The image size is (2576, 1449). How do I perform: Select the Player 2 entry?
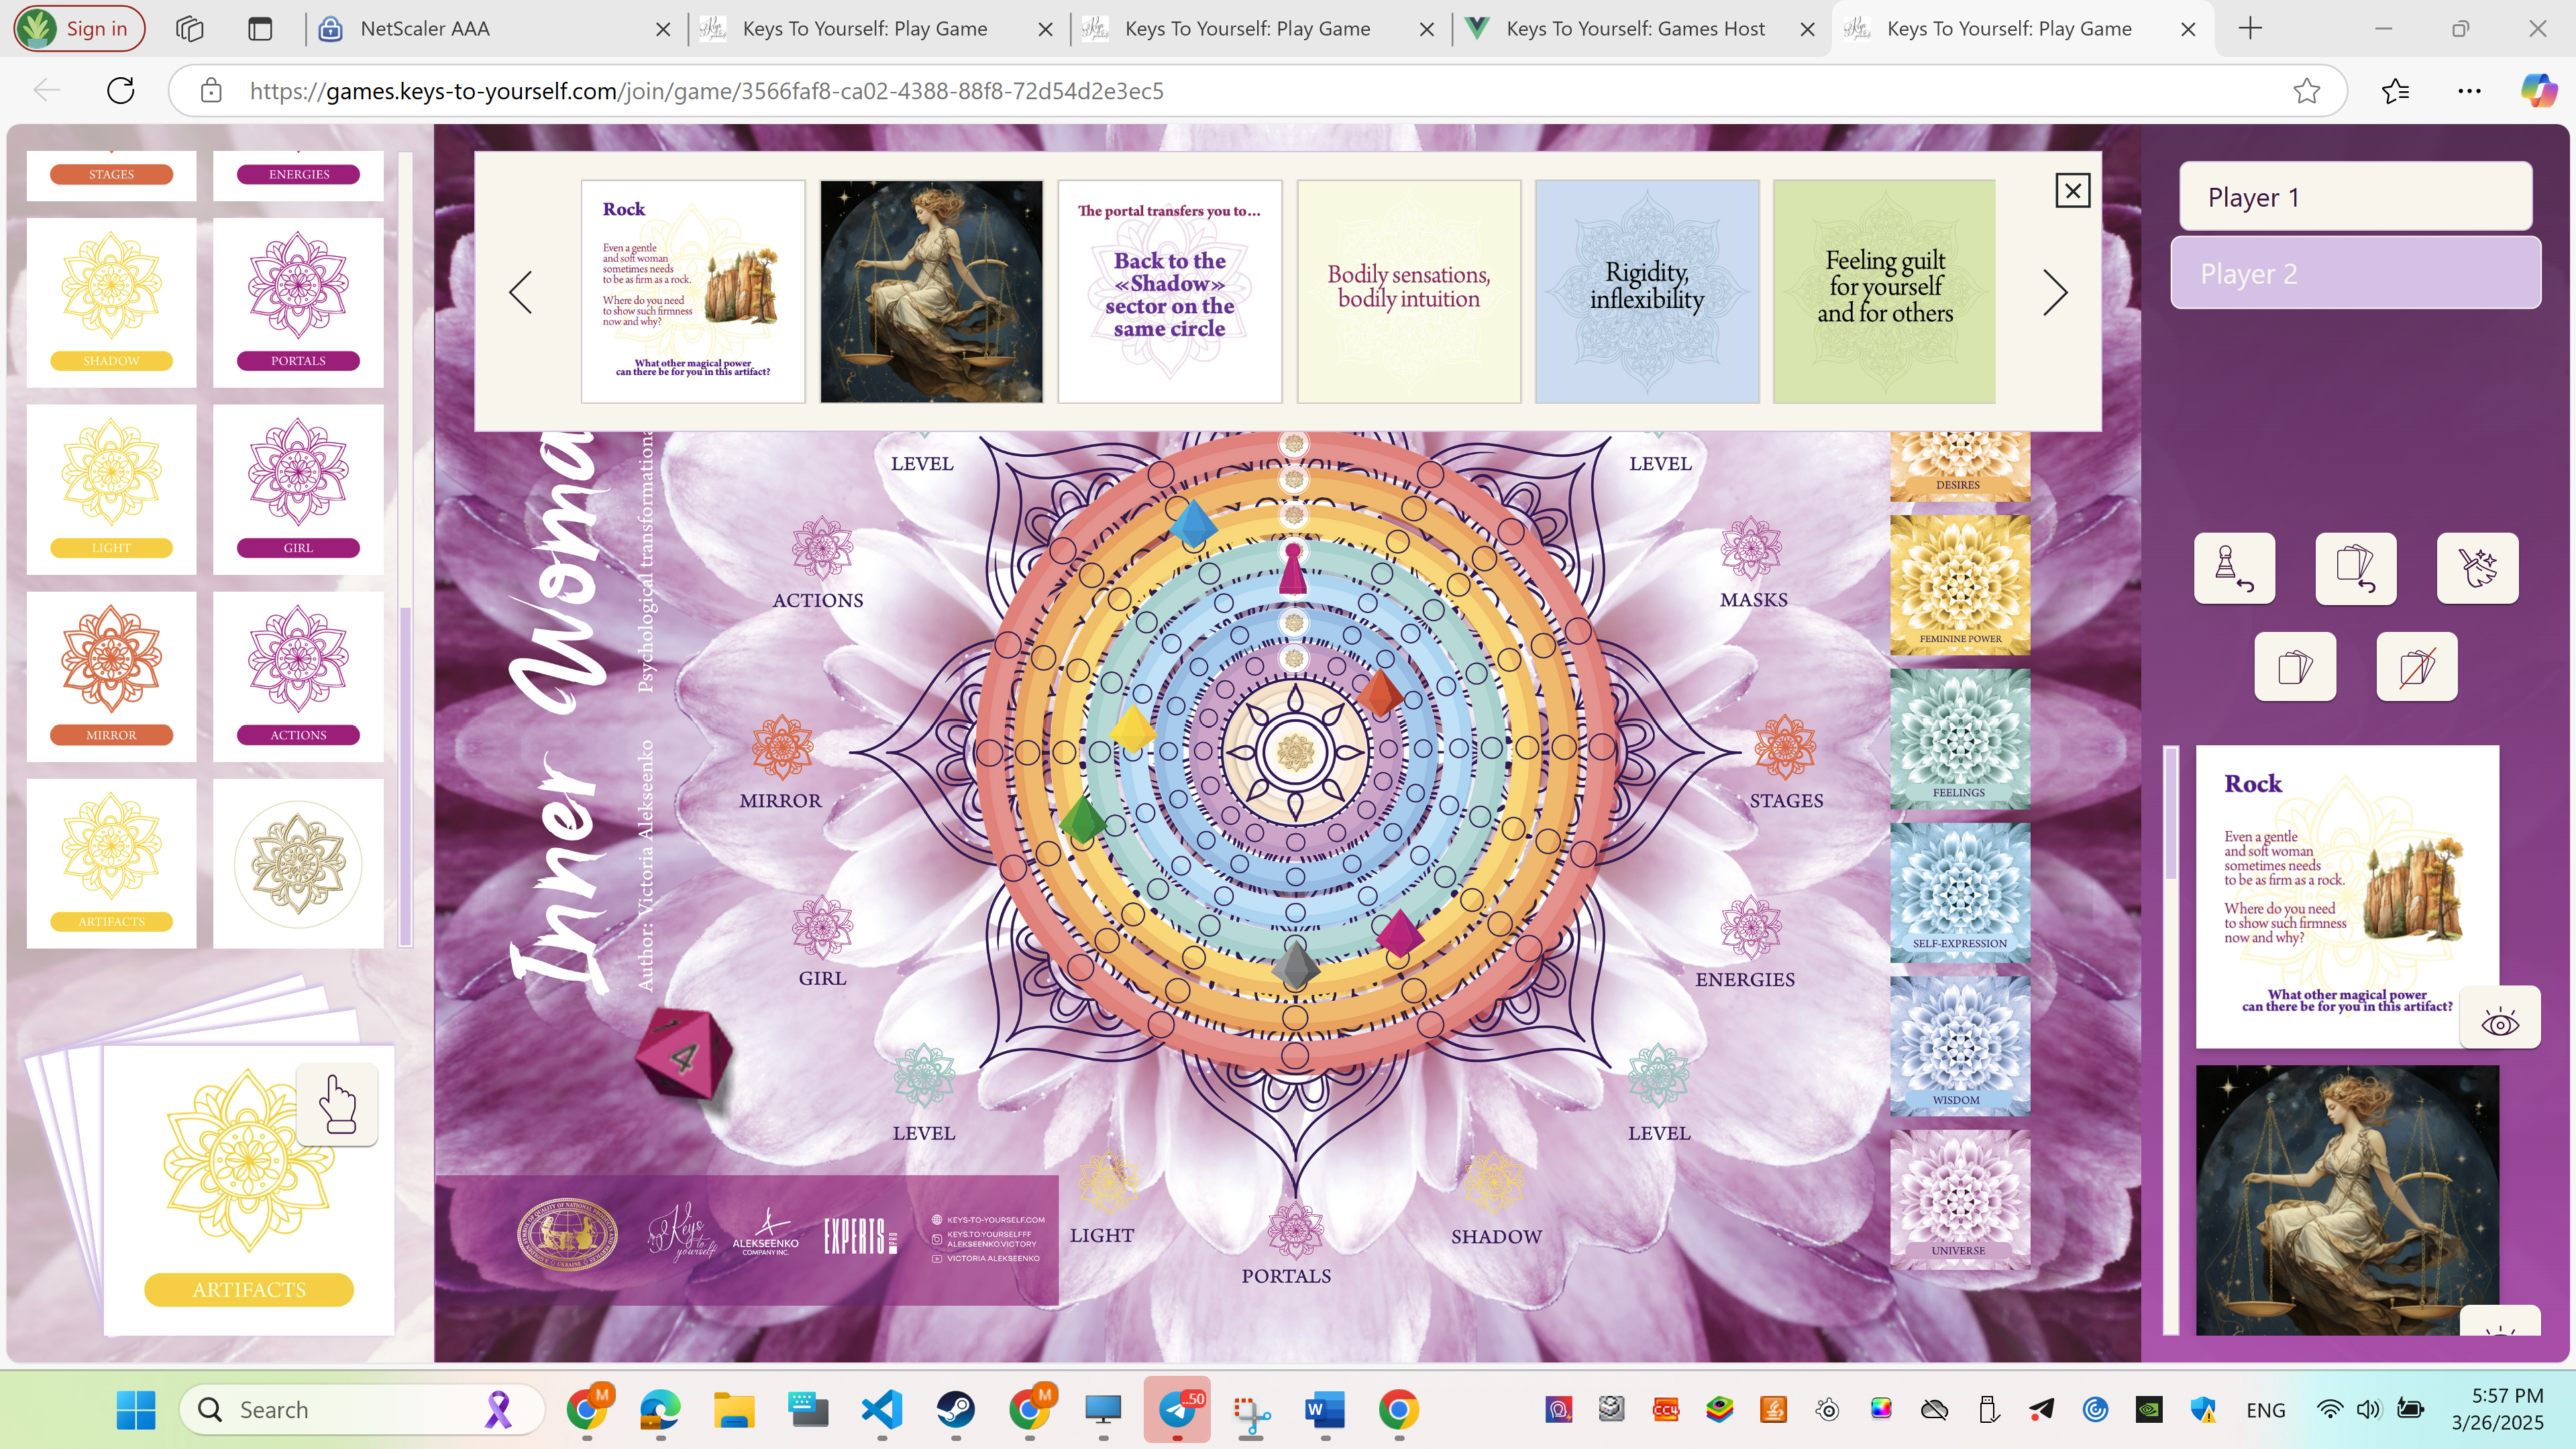pyautogui.click(x=2355, y=273)
